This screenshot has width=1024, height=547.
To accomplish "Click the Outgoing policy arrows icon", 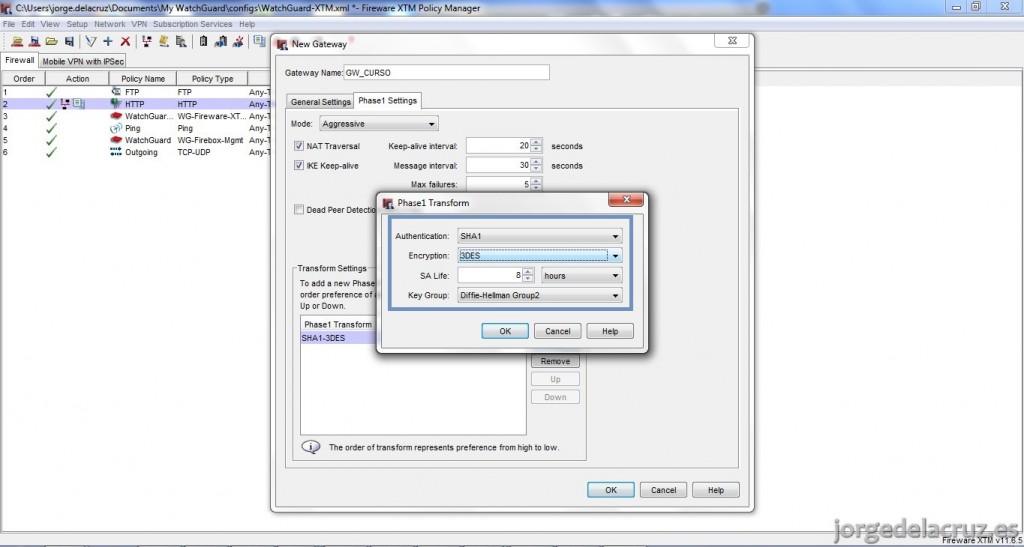I will (116, 152).
